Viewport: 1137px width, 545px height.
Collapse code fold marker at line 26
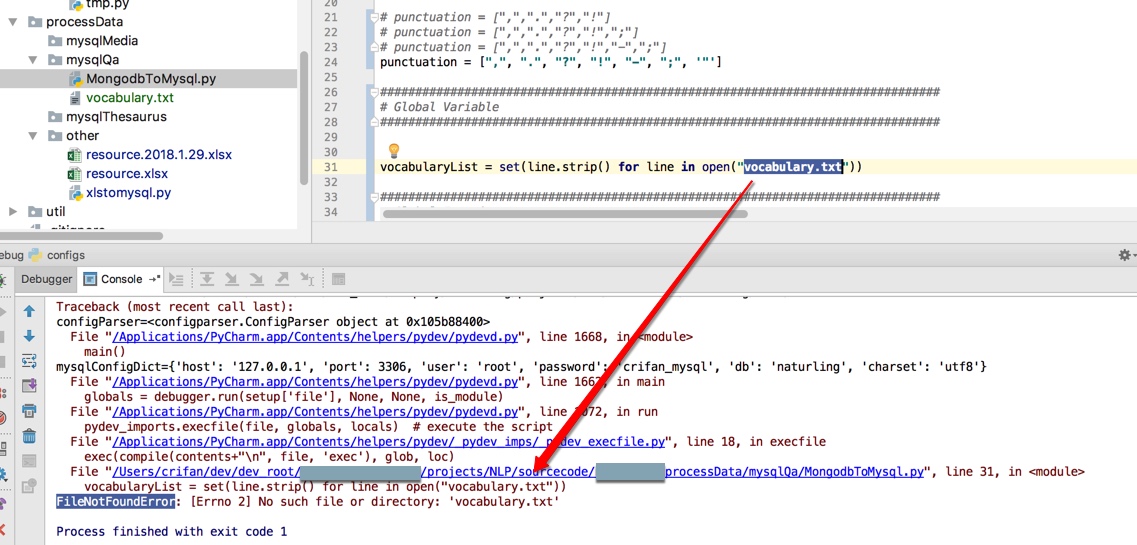(373, 92)
